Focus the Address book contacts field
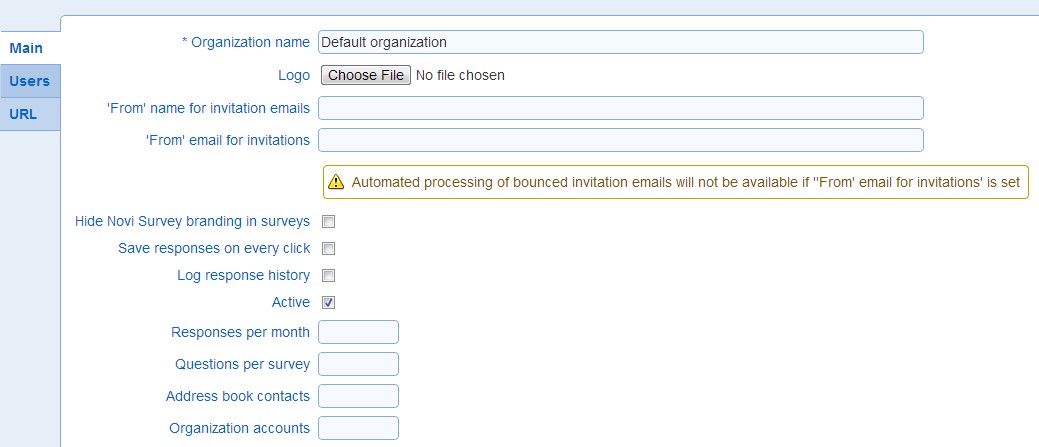 pos(358,396)
